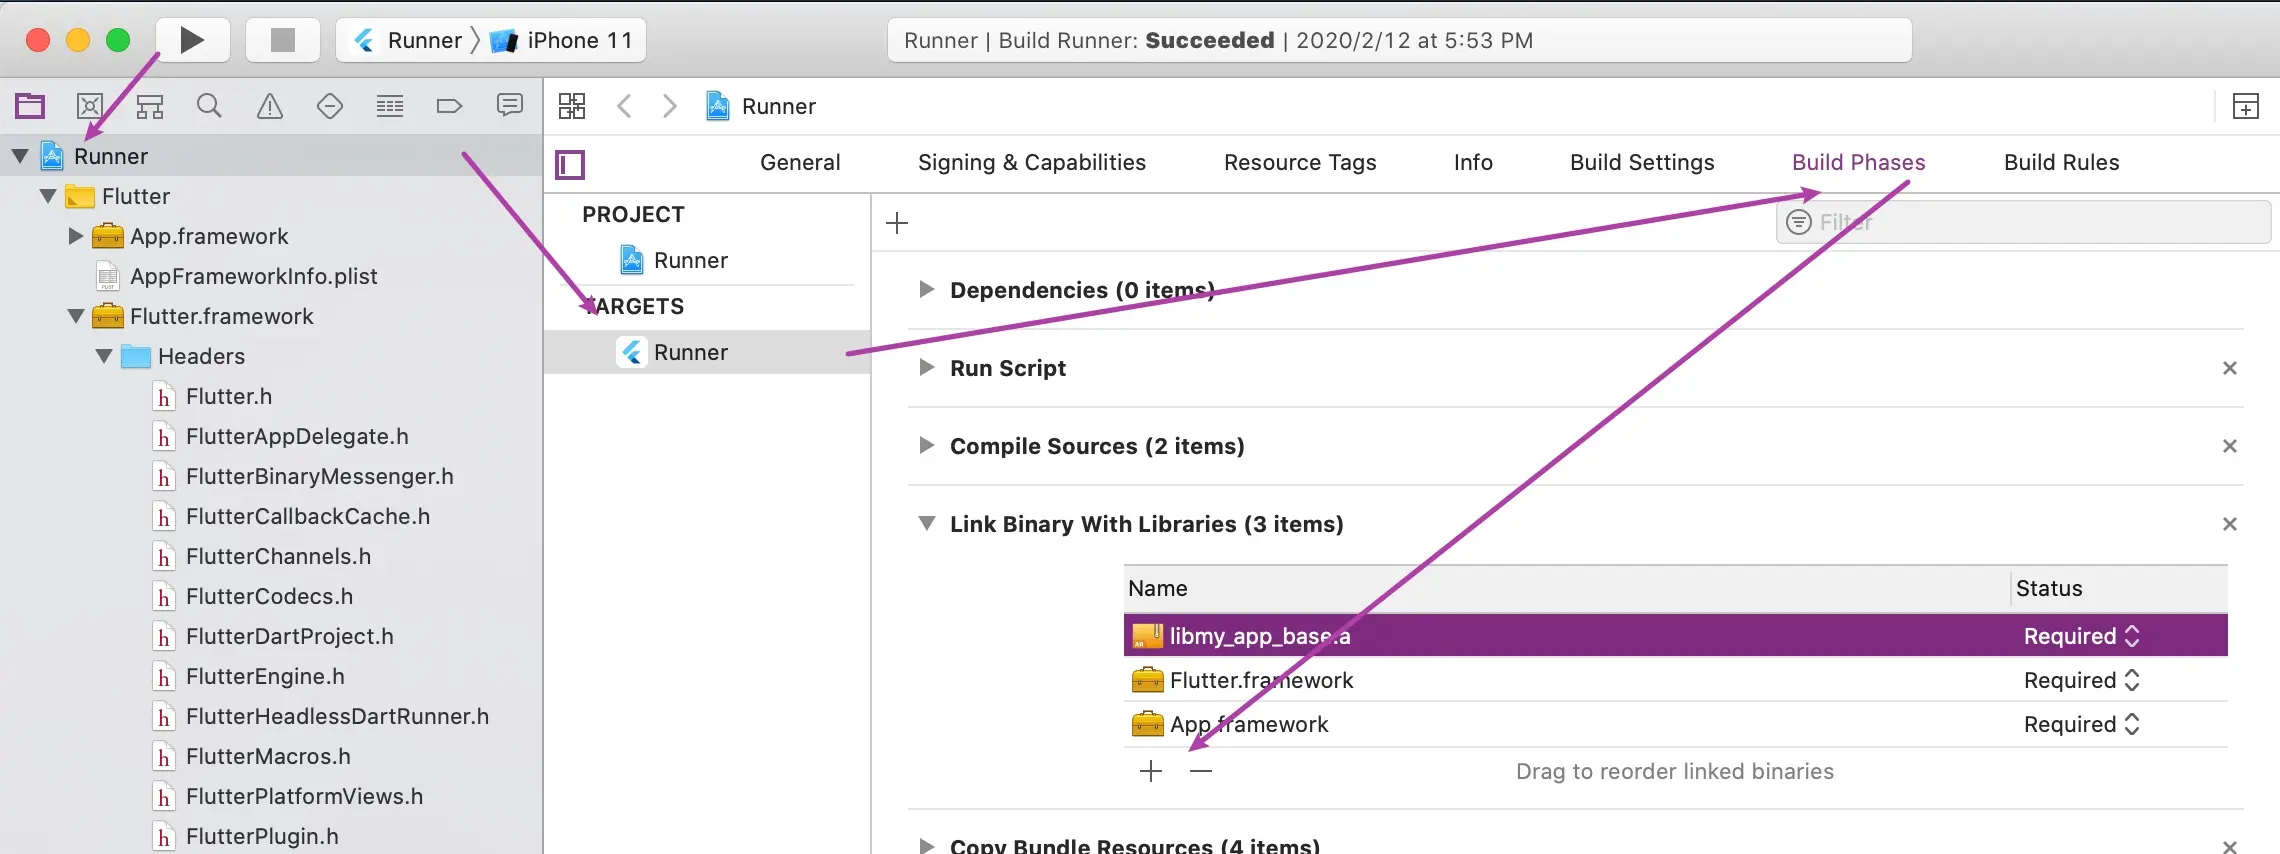Change libmy_app_base.a Required status stepper
2280x854 pixels.
point(2132,636)
